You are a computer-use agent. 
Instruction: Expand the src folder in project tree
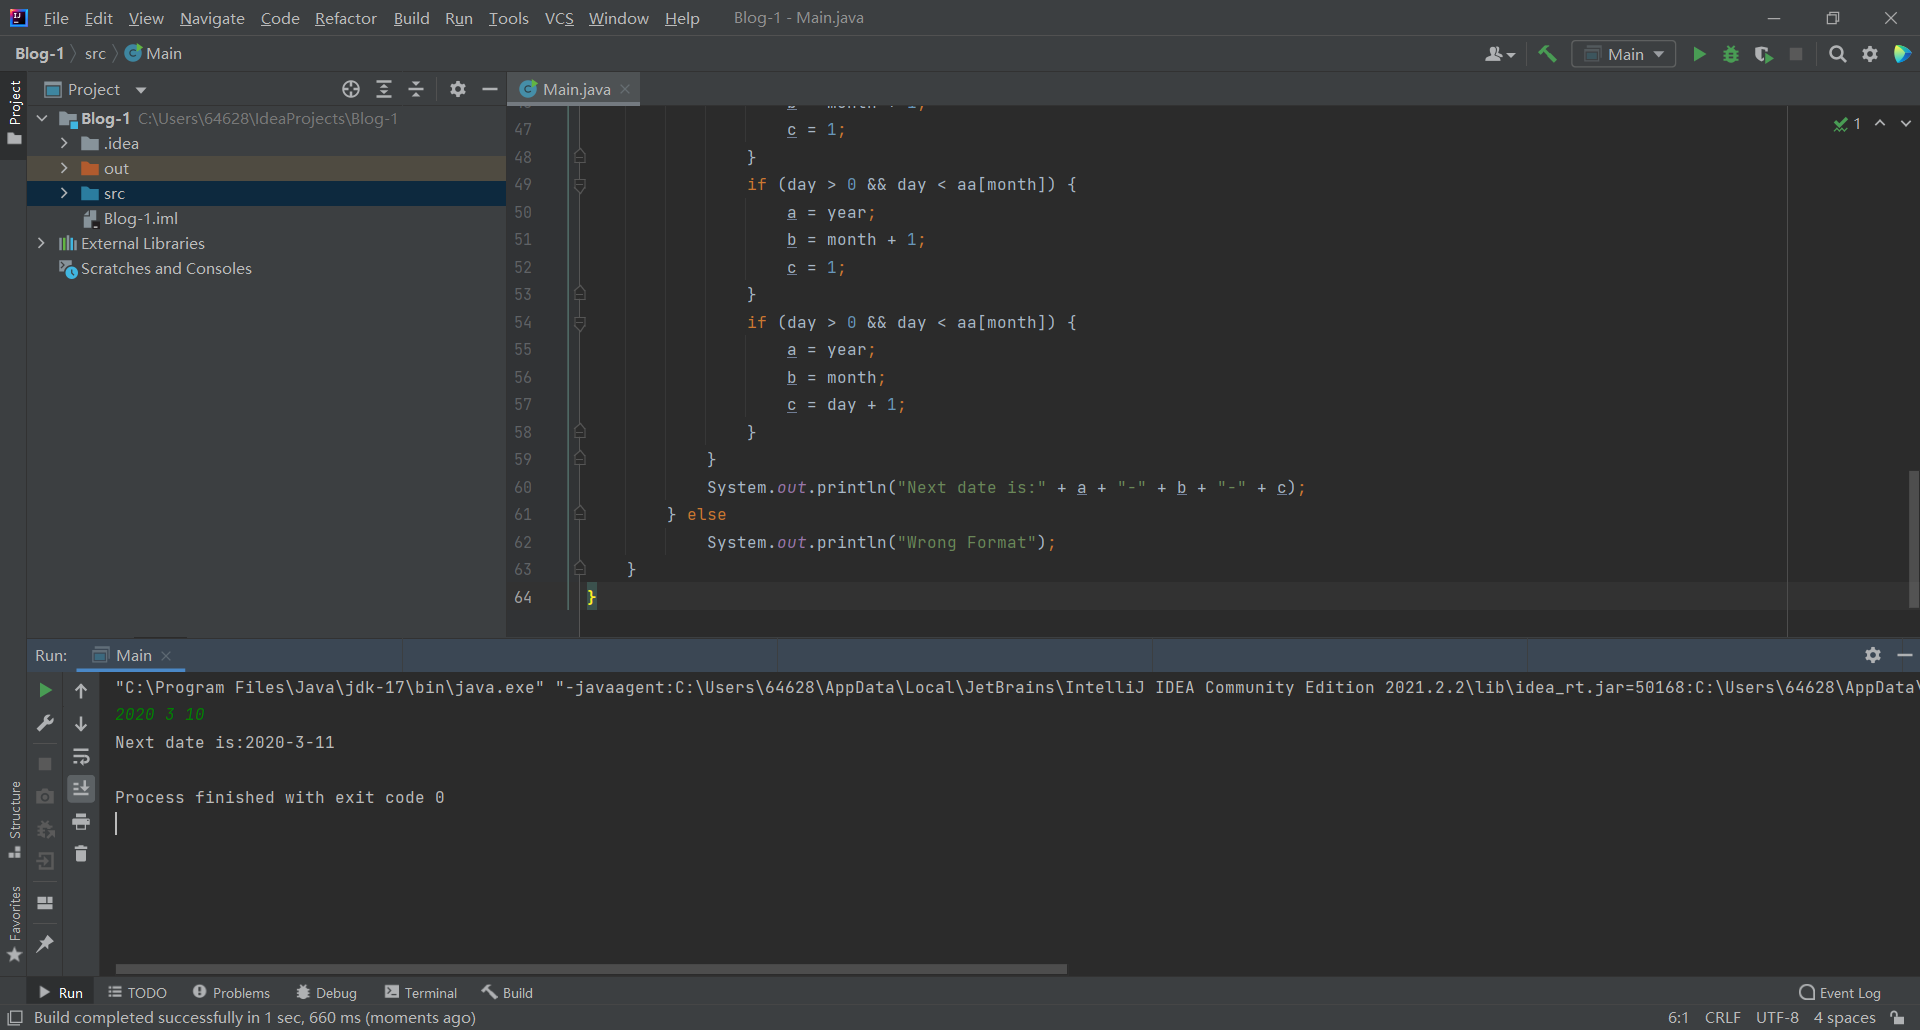click(x=64, y=193)
